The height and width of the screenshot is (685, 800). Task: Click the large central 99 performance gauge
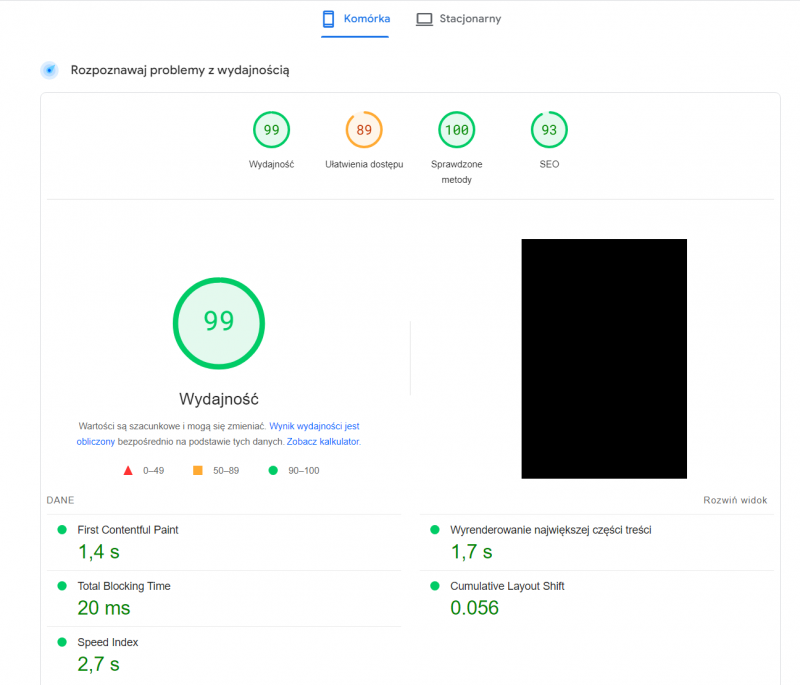(x=219, y=322)
